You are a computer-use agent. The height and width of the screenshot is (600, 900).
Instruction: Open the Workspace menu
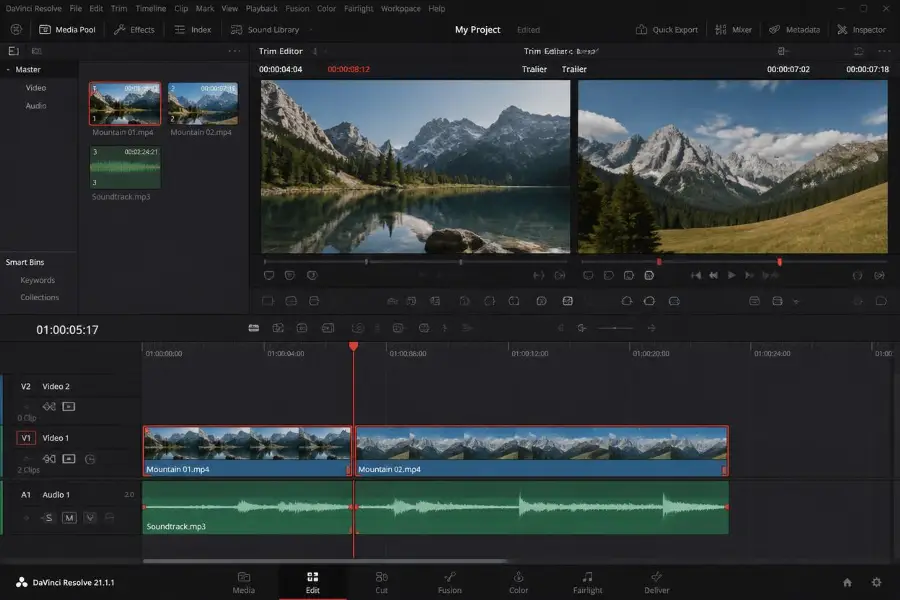pos(401,9)
